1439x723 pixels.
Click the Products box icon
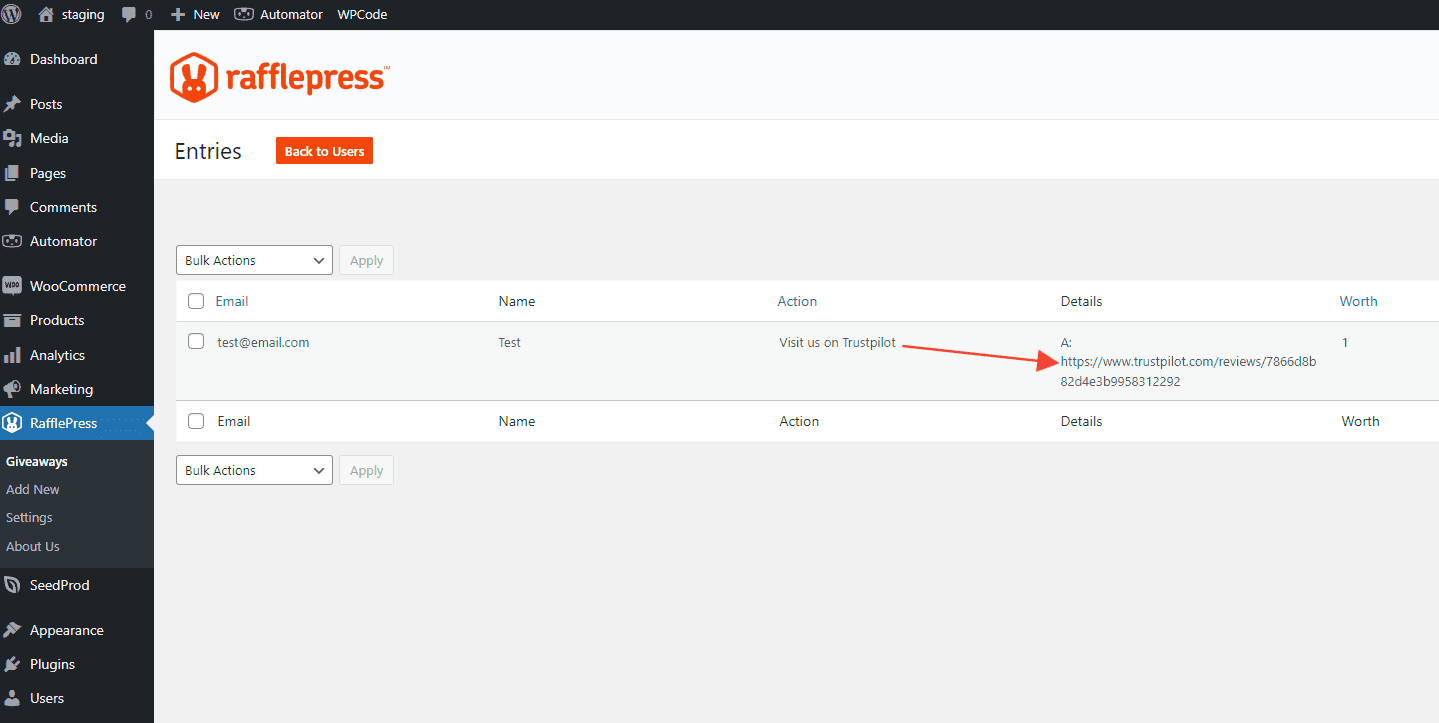[13, 320]
